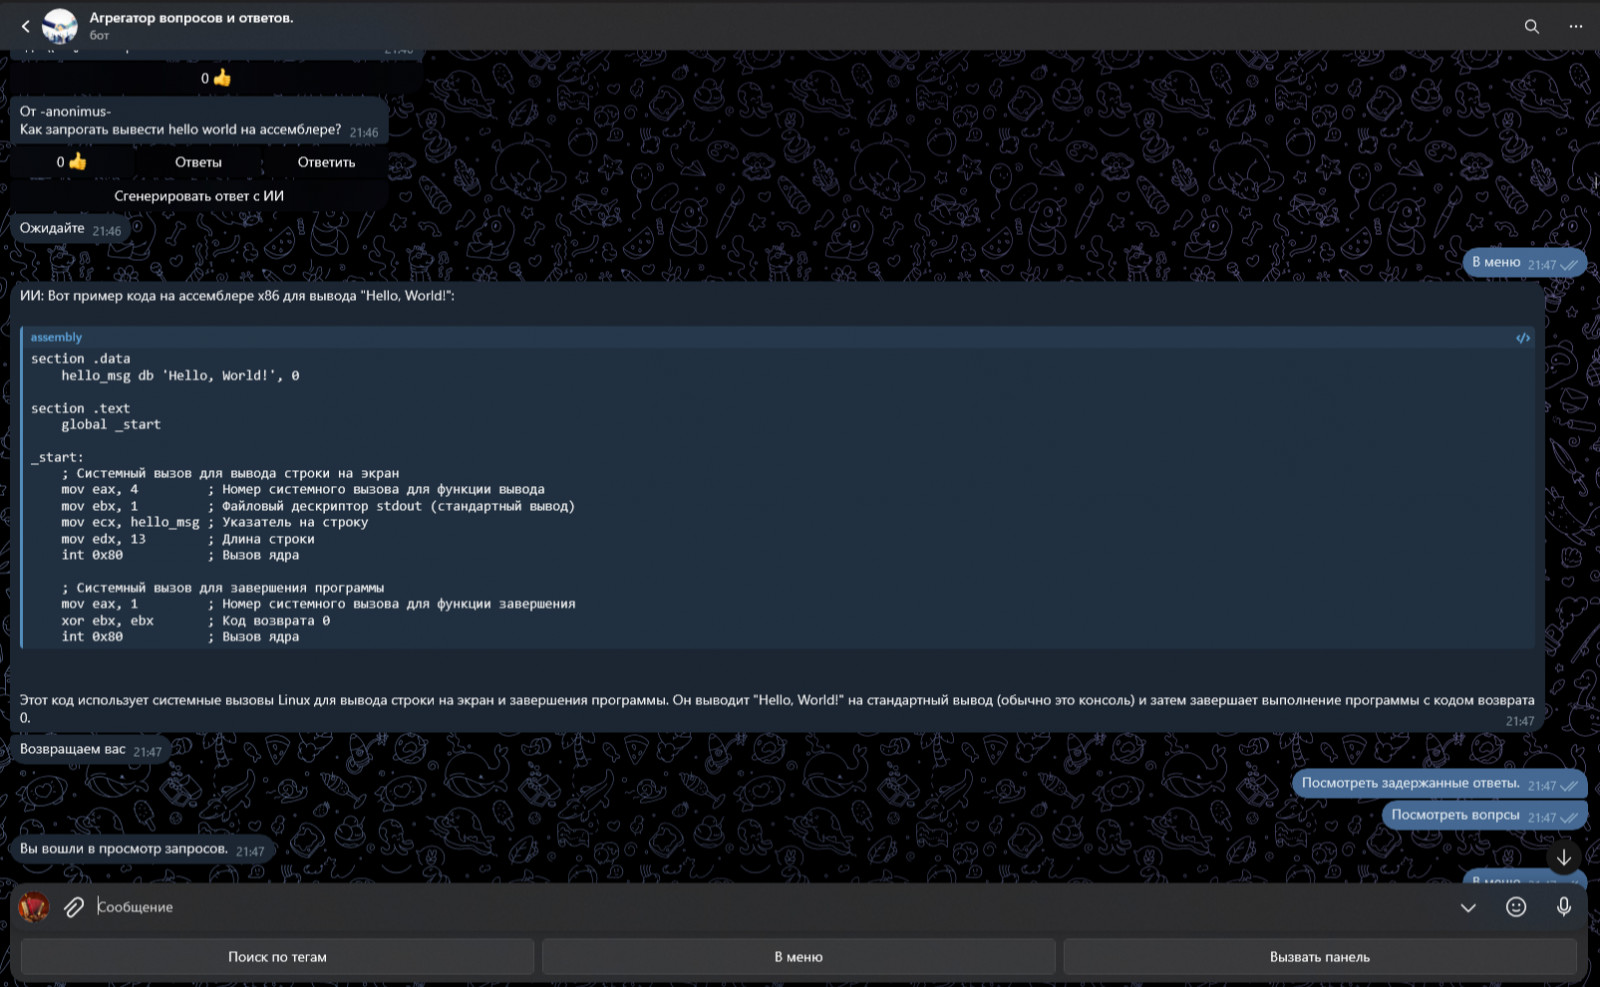Click the user avatar beside the message field
Screen dimensions: 1600x987
pos(34,907)
